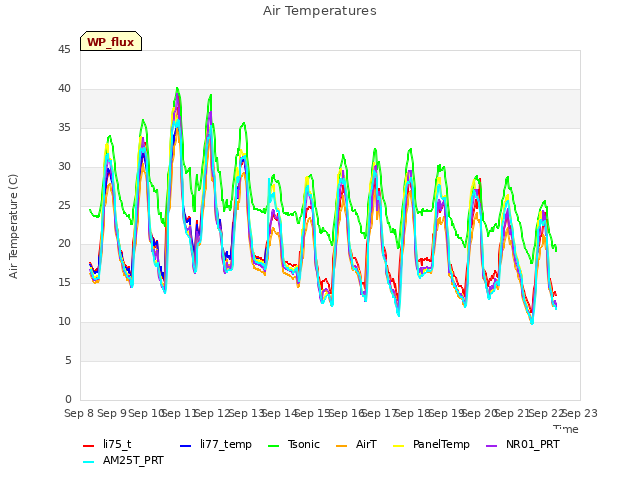Click the Time x-axis title

tap(566, 429)
